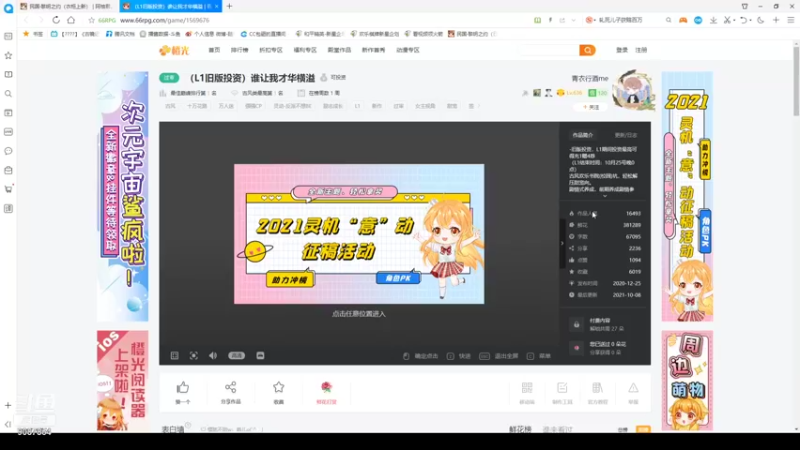Open the 折扣专区 navigation item
This screenshot has width=800, height=450.
coord(271,50)
